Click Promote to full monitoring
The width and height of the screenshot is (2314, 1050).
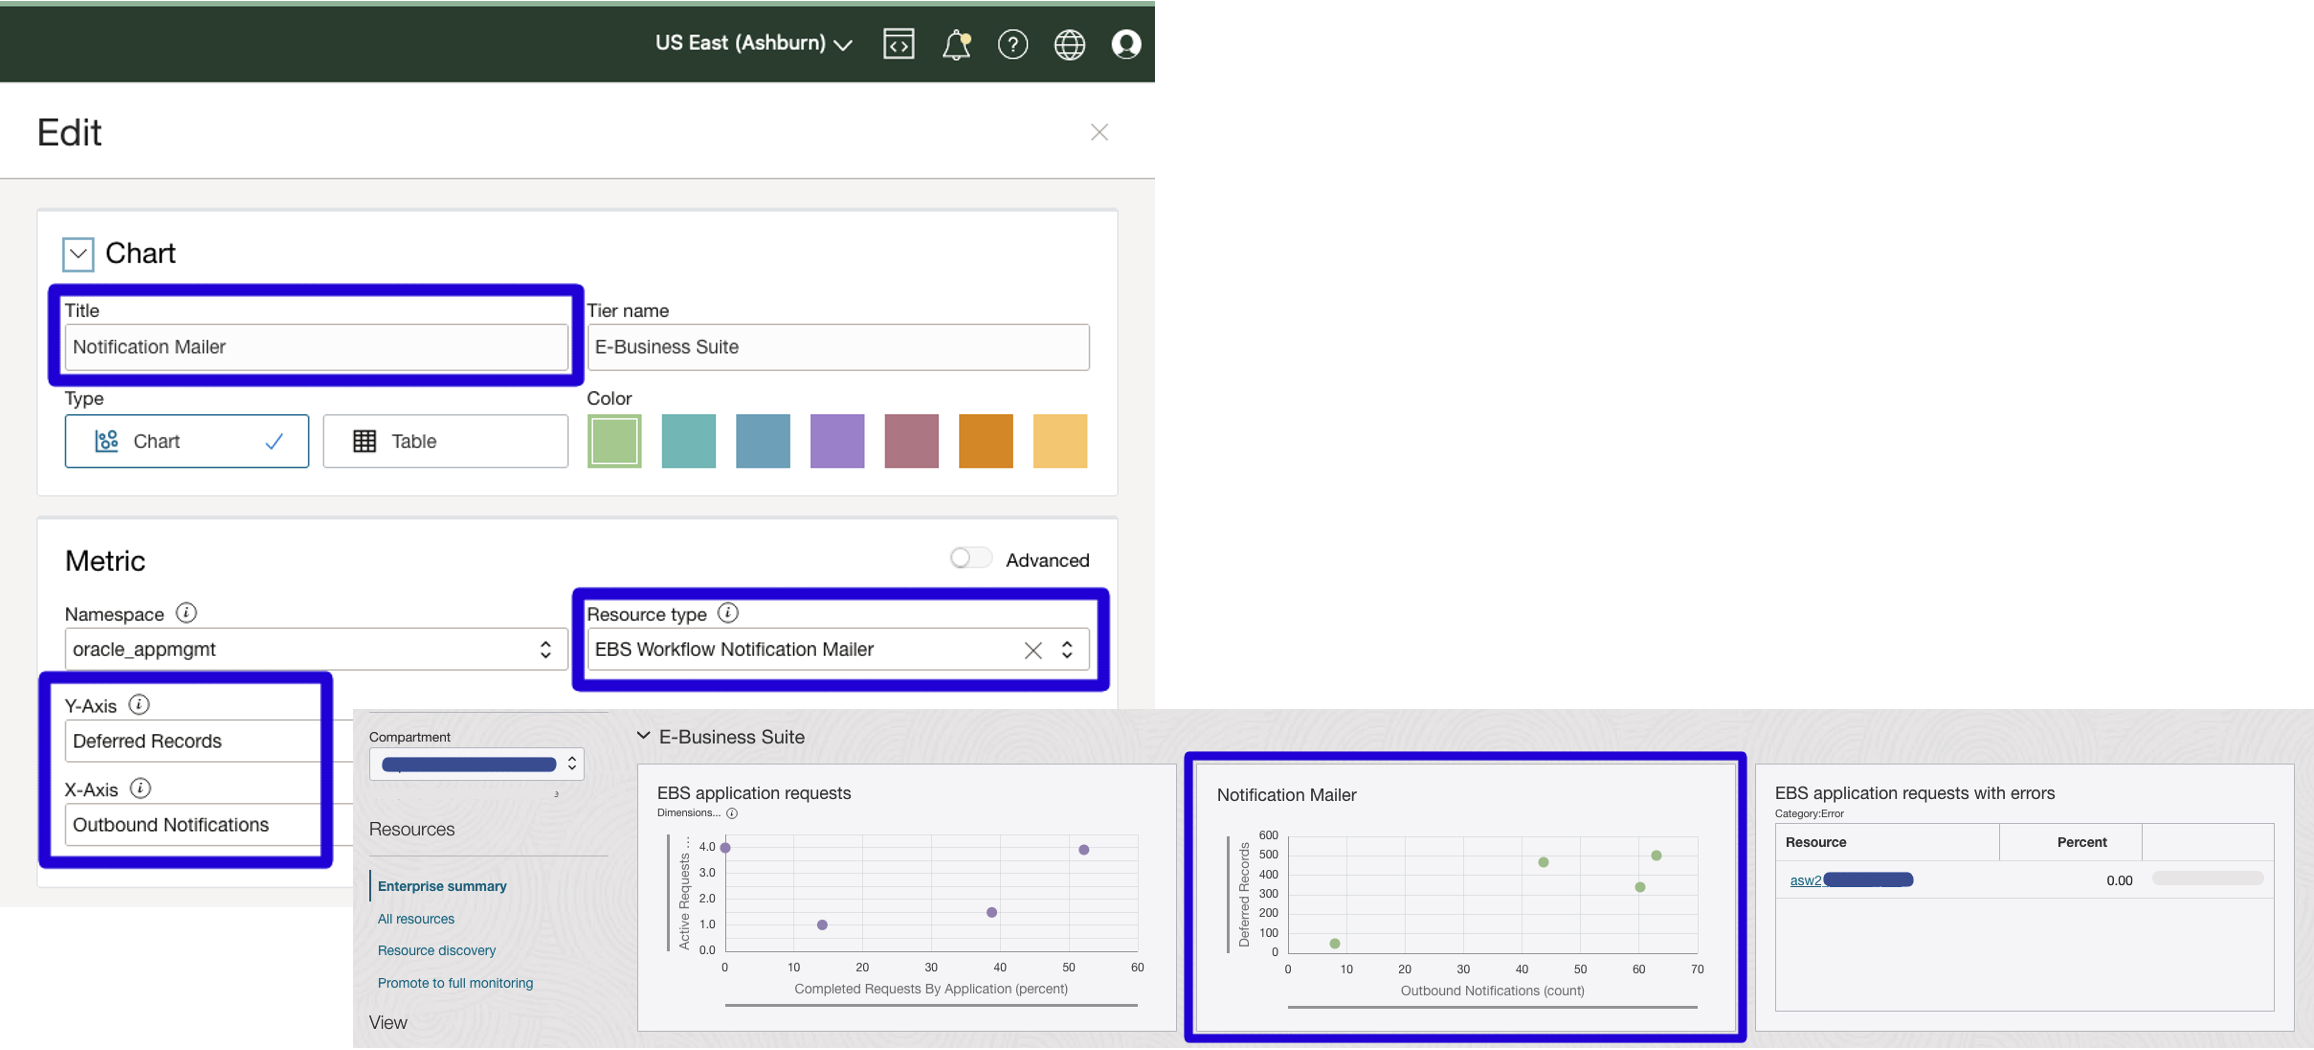(x=455, y=982)
